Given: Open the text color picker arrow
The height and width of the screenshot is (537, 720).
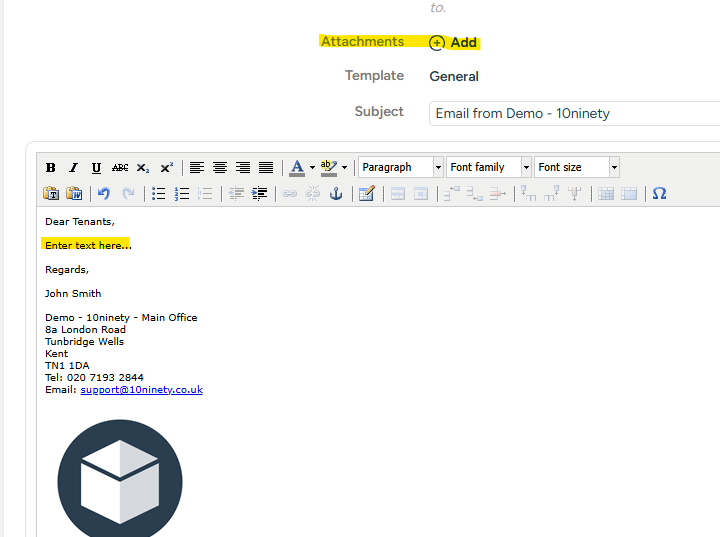Looking at the screenshot, I should [312, 168].
